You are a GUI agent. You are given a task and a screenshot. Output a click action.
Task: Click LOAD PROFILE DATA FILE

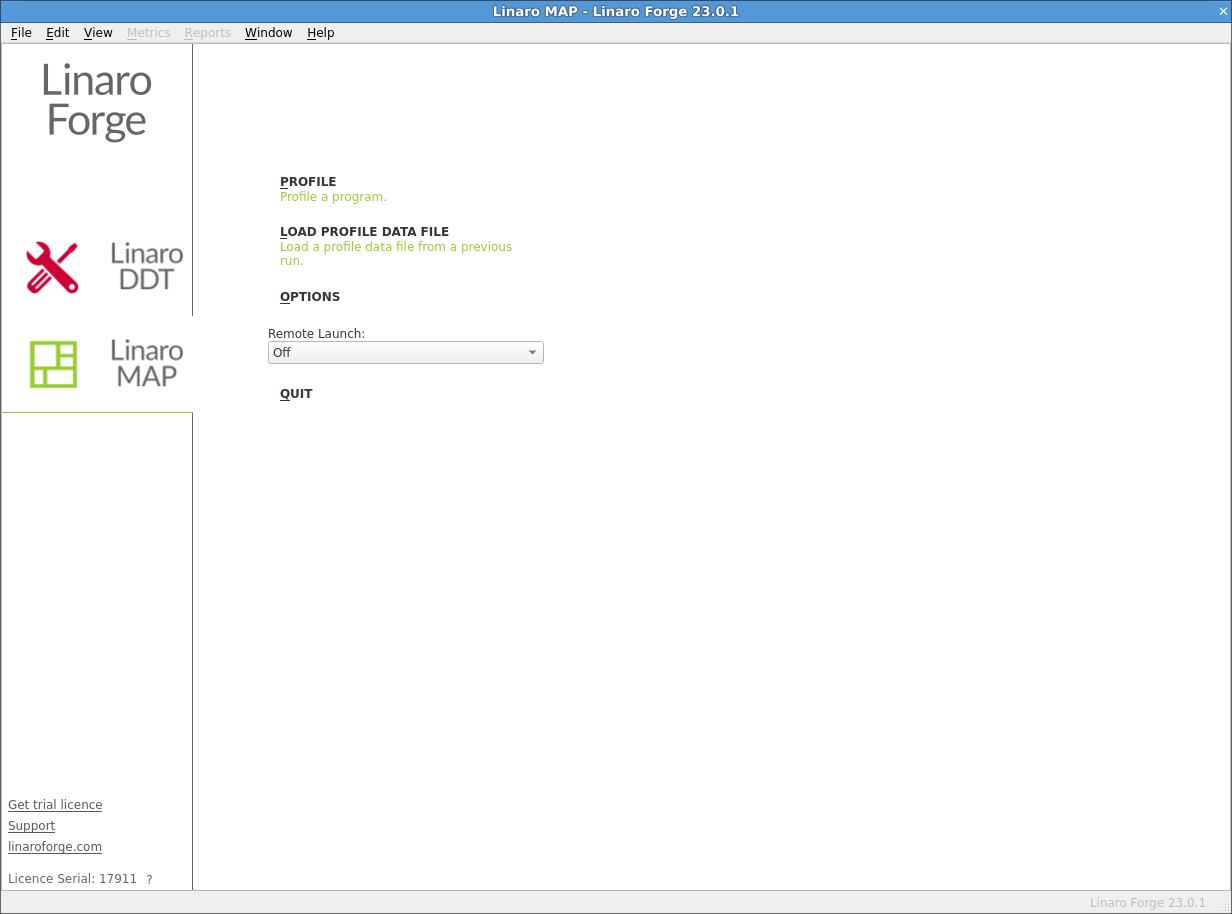(364, 232)
